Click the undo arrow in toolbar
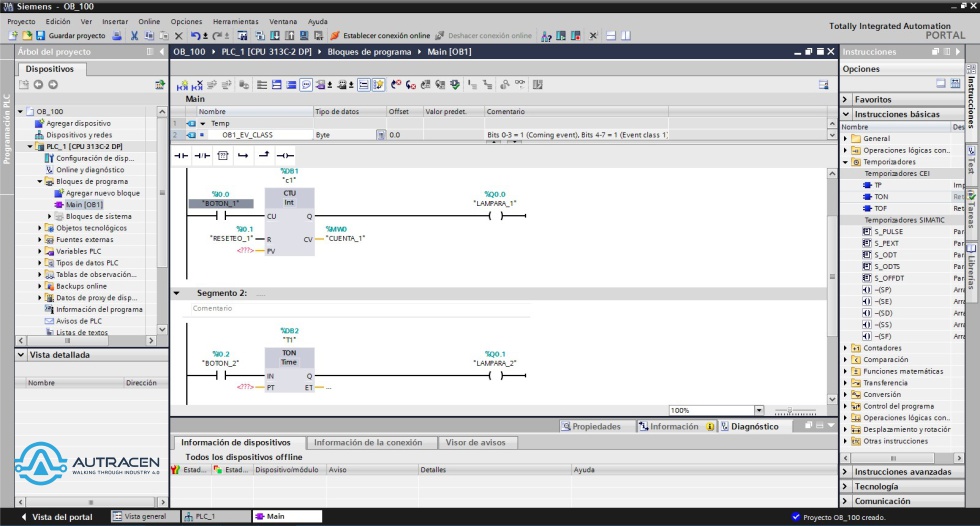 click(x=195, y=35)
